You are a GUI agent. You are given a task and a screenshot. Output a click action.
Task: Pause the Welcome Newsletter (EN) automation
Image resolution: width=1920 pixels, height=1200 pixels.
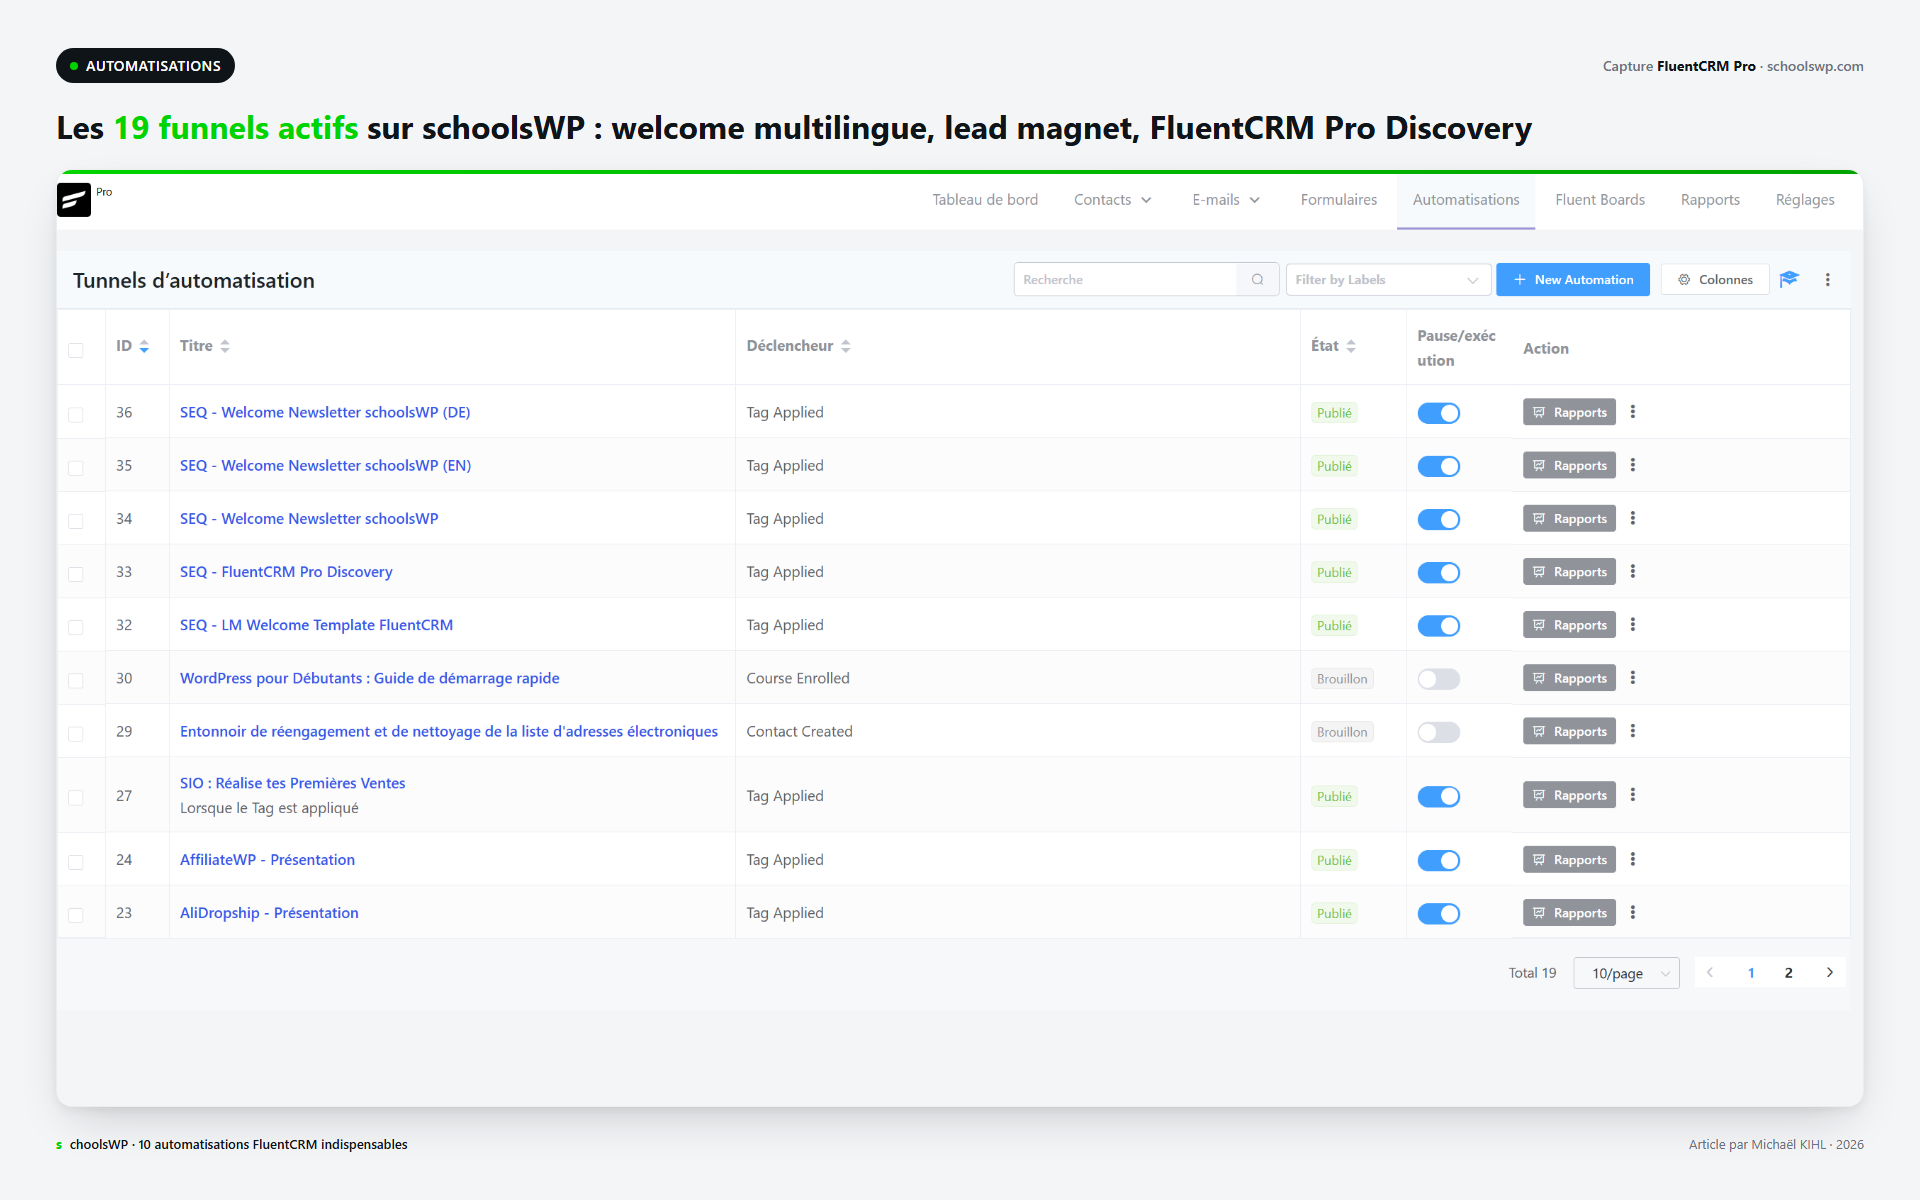tap(1438, 466)
